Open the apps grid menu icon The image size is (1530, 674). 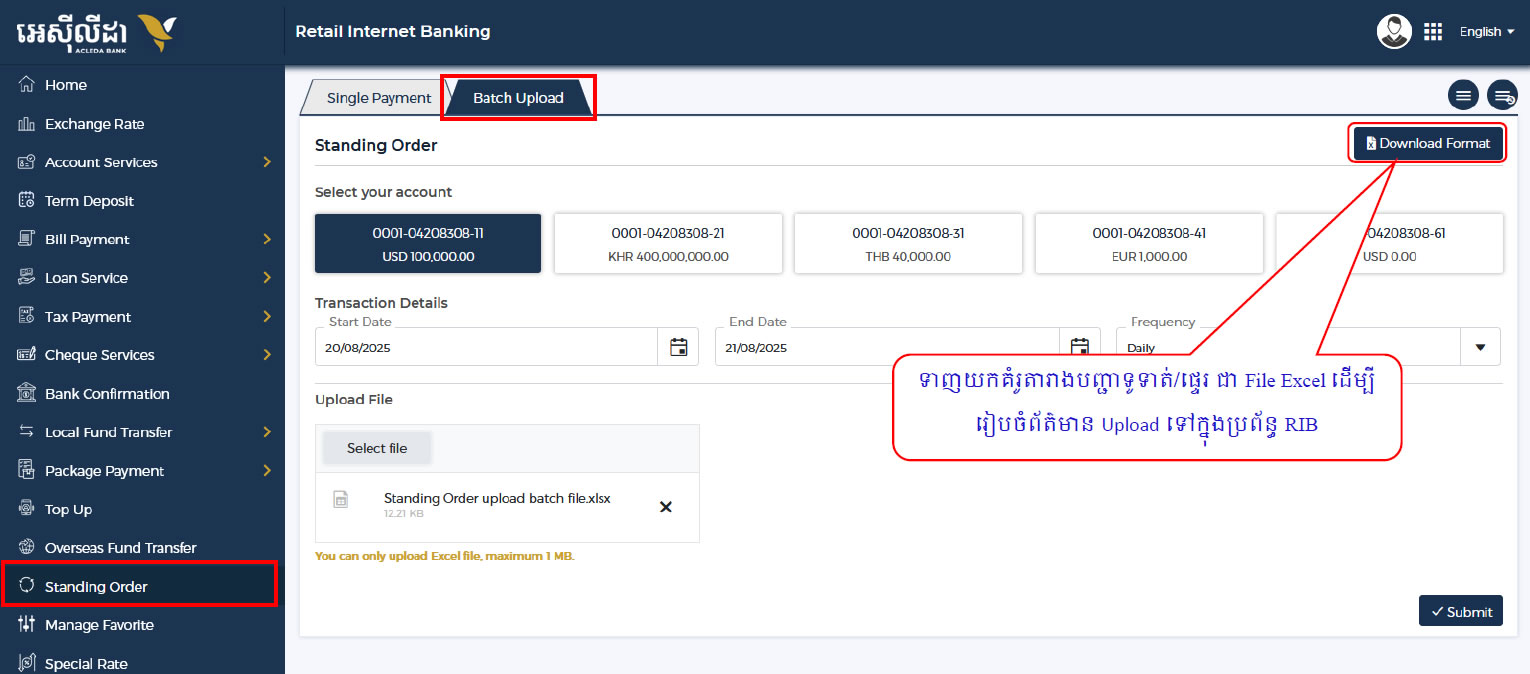click(1433, 32)
